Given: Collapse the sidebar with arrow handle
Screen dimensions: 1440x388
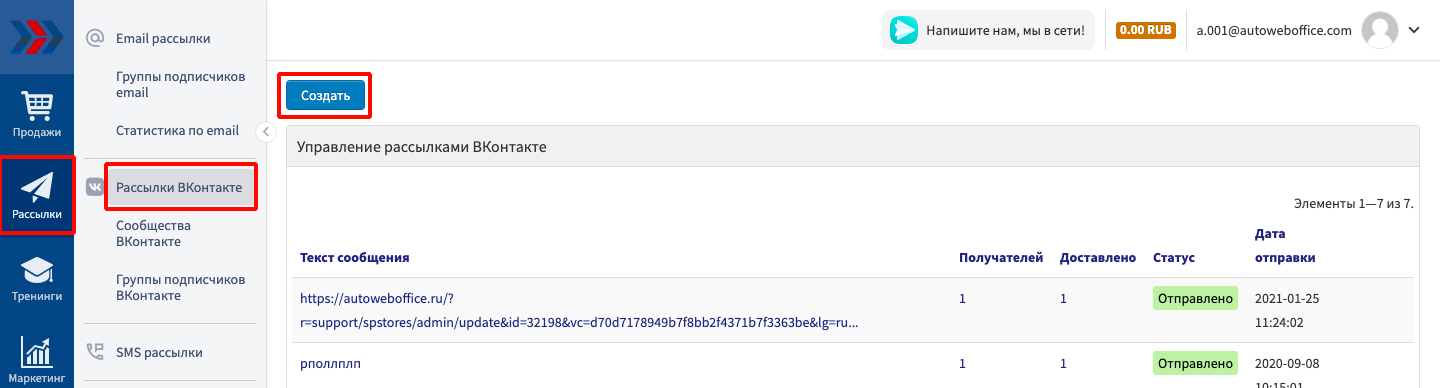Looking at the screenshot, I should point(265,131).
